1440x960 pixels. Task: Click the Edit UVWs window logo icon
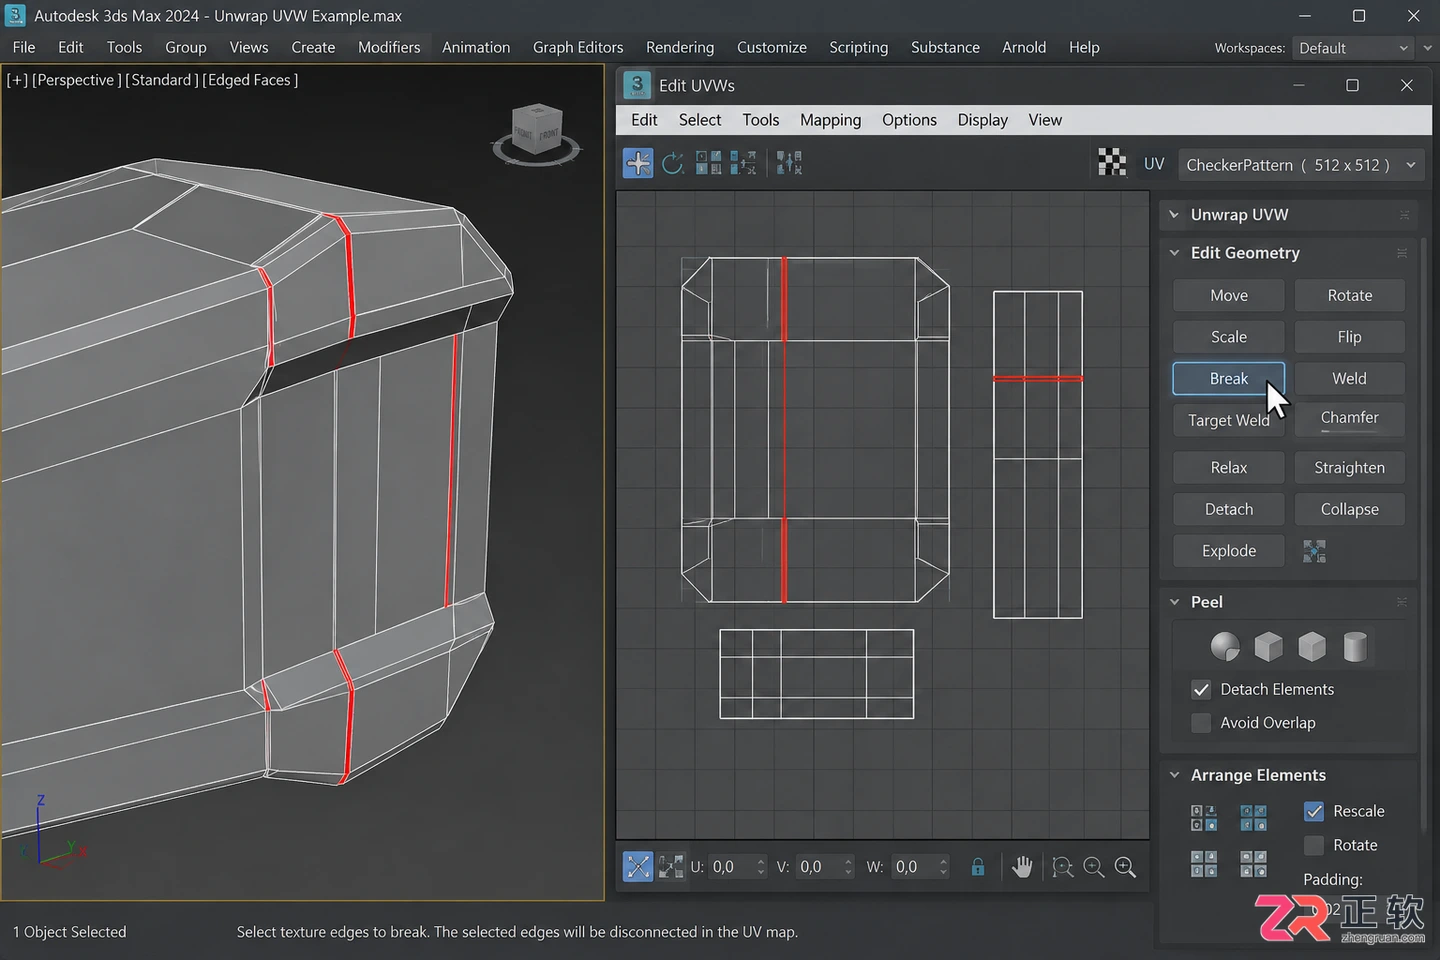click(637, 85)
